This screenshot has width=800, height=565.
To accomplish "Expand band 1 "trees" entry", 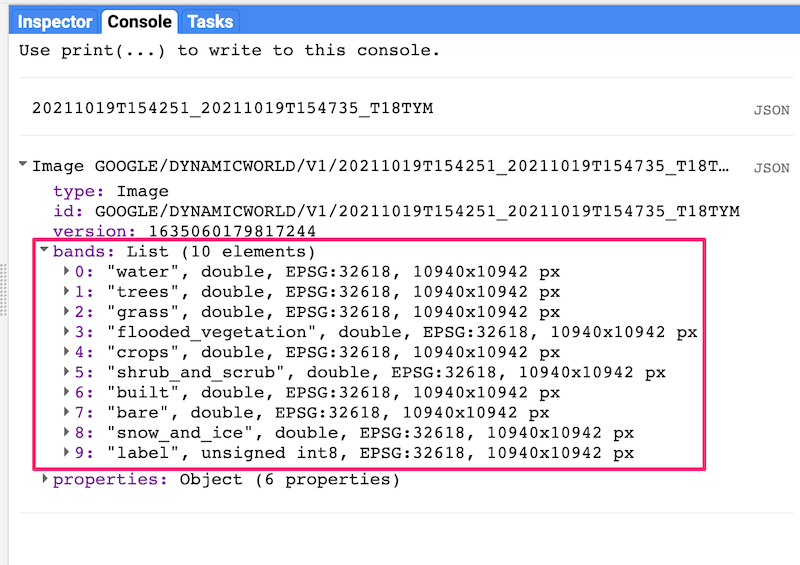I will [67, 291].
